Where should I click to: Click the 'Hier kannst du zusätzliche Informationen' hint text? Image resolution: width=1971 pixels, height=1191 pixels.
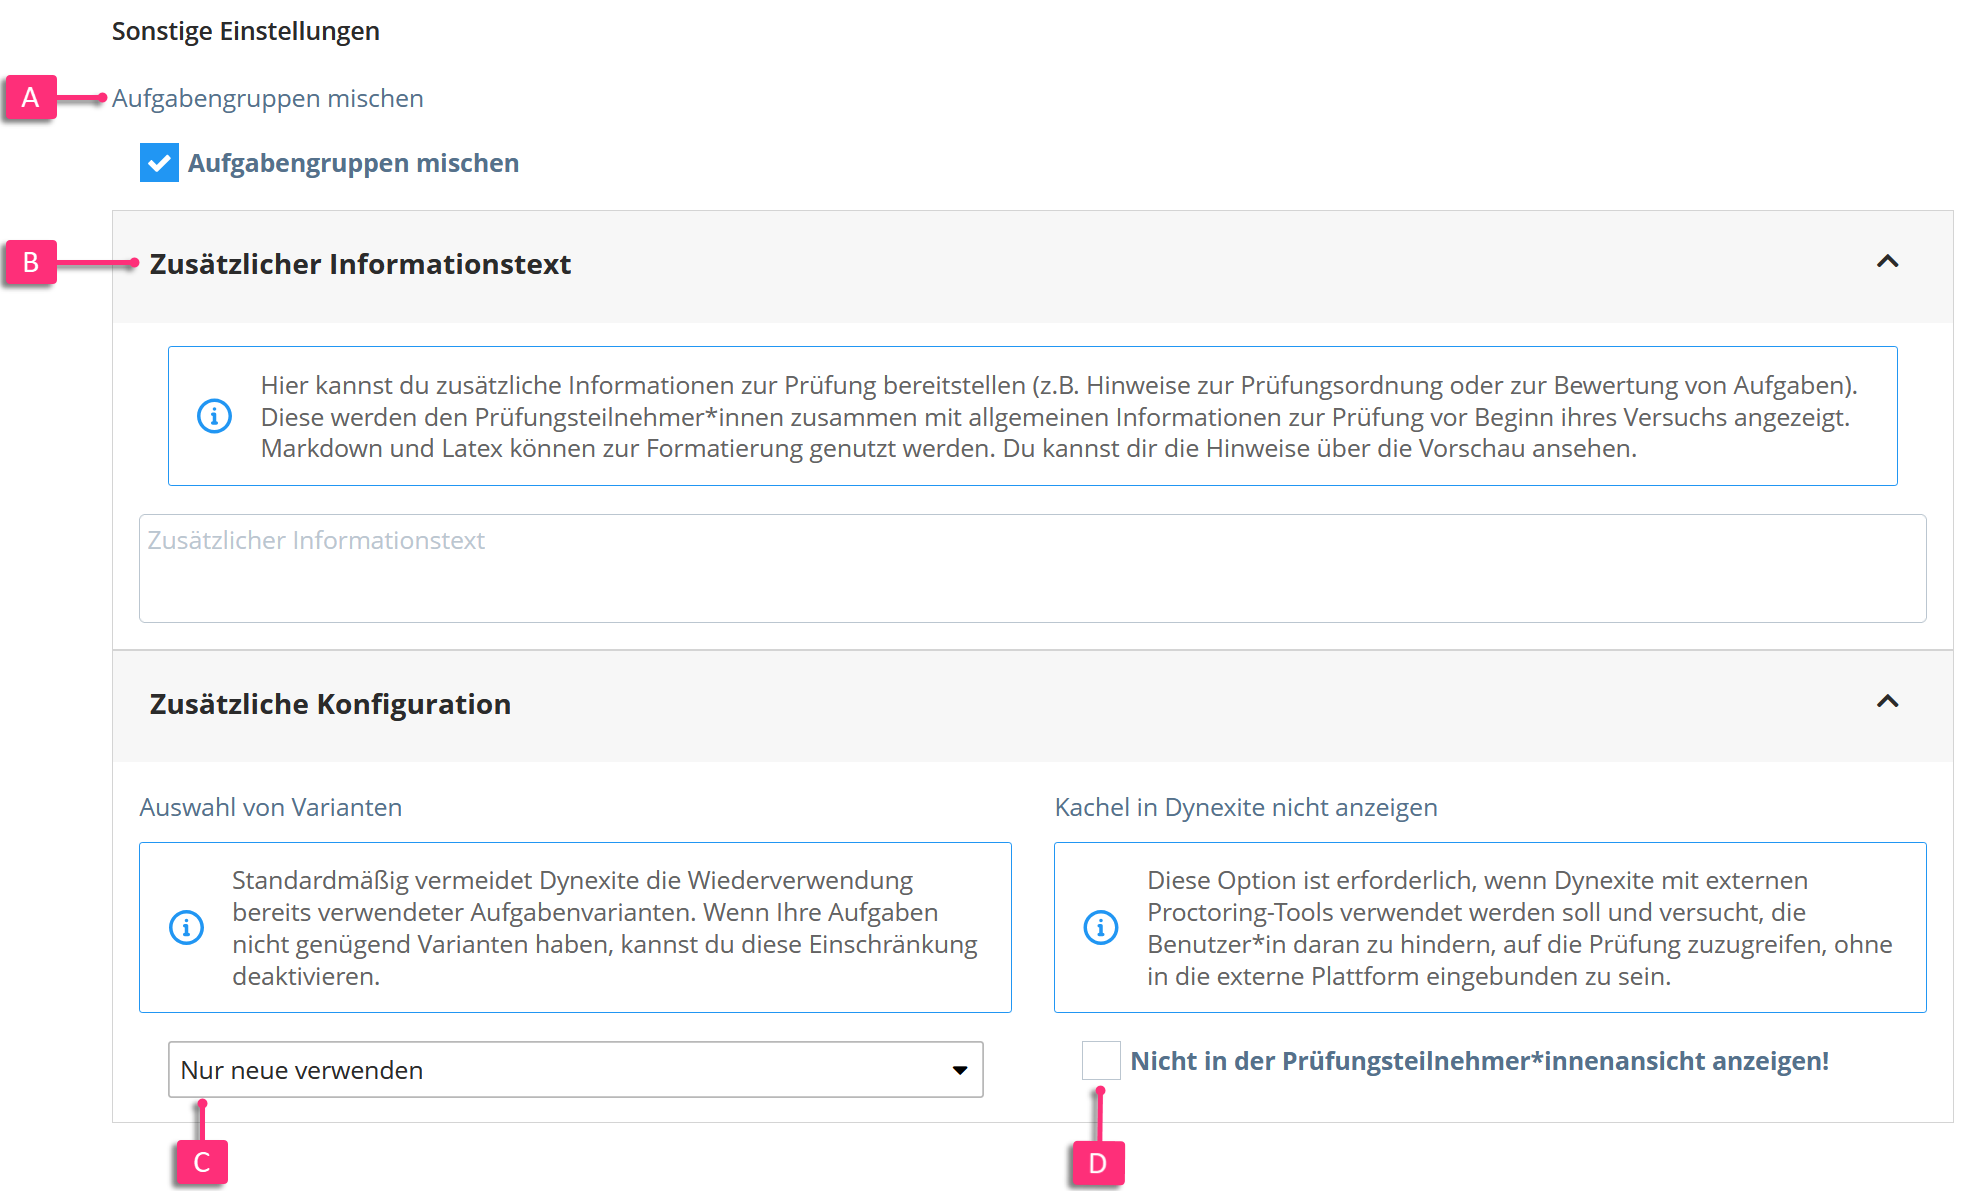(1059, 416)
